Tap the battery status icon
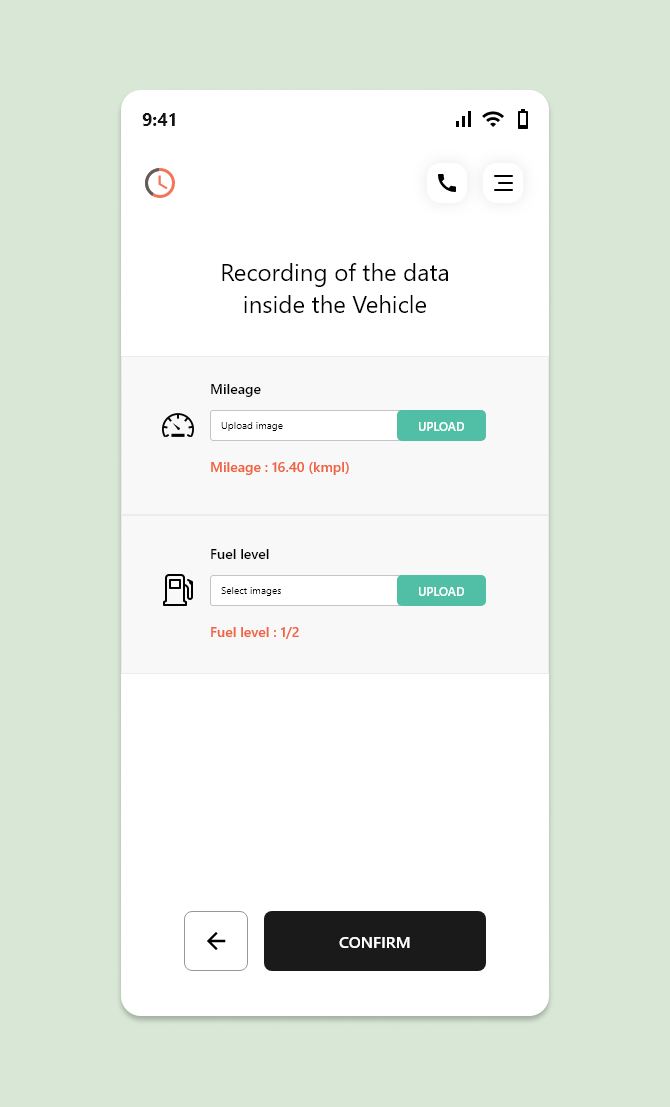This screenshot has height=1107, width=670. coord(522,119)
